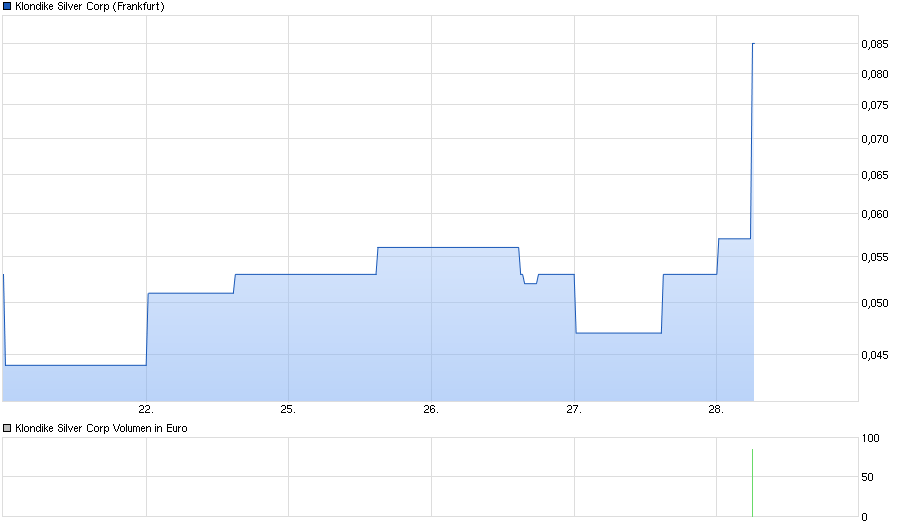The width and height of the screenshot is (900, 526).
Task: Click the gray volume legend swatch
Action: (8, 428)
